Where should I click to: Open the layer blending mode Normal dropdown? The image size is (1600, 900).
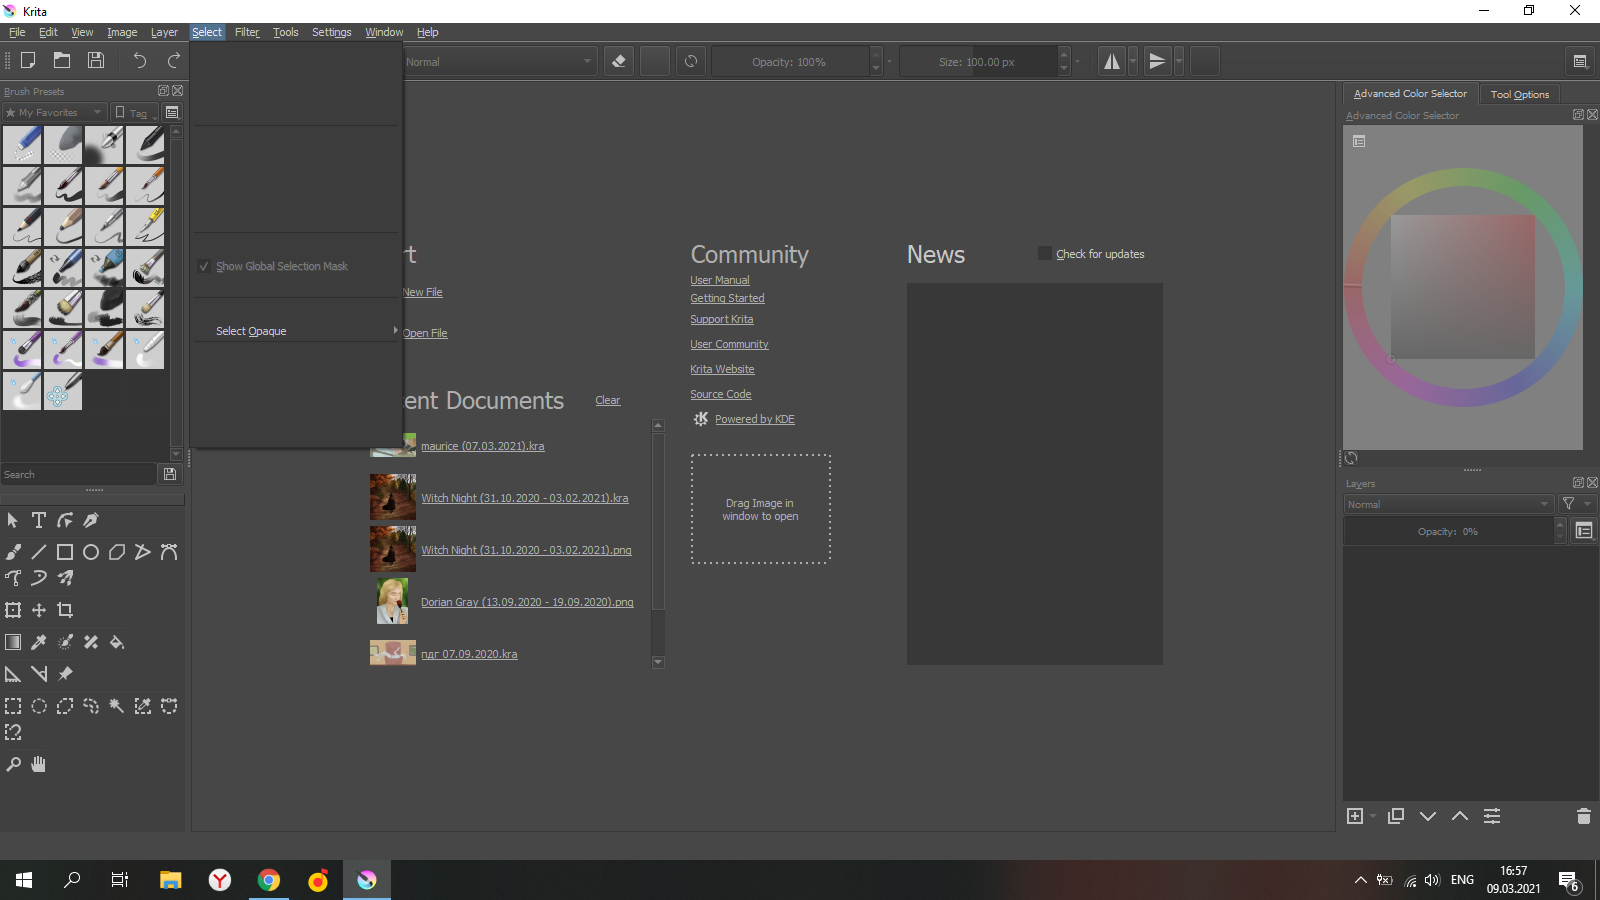coord(1447,504)
